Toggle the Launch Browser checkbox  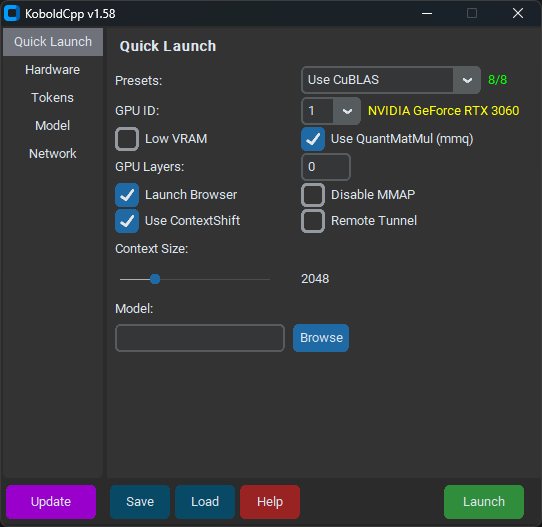pos(127,195)
